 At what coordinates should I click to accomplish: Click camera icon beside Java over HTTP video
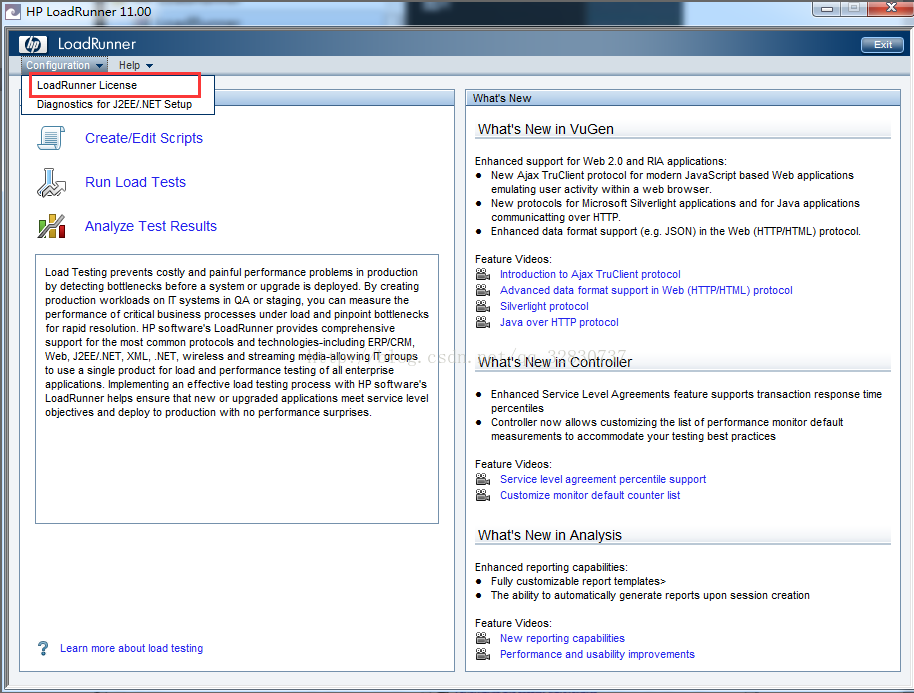[483, 322]
